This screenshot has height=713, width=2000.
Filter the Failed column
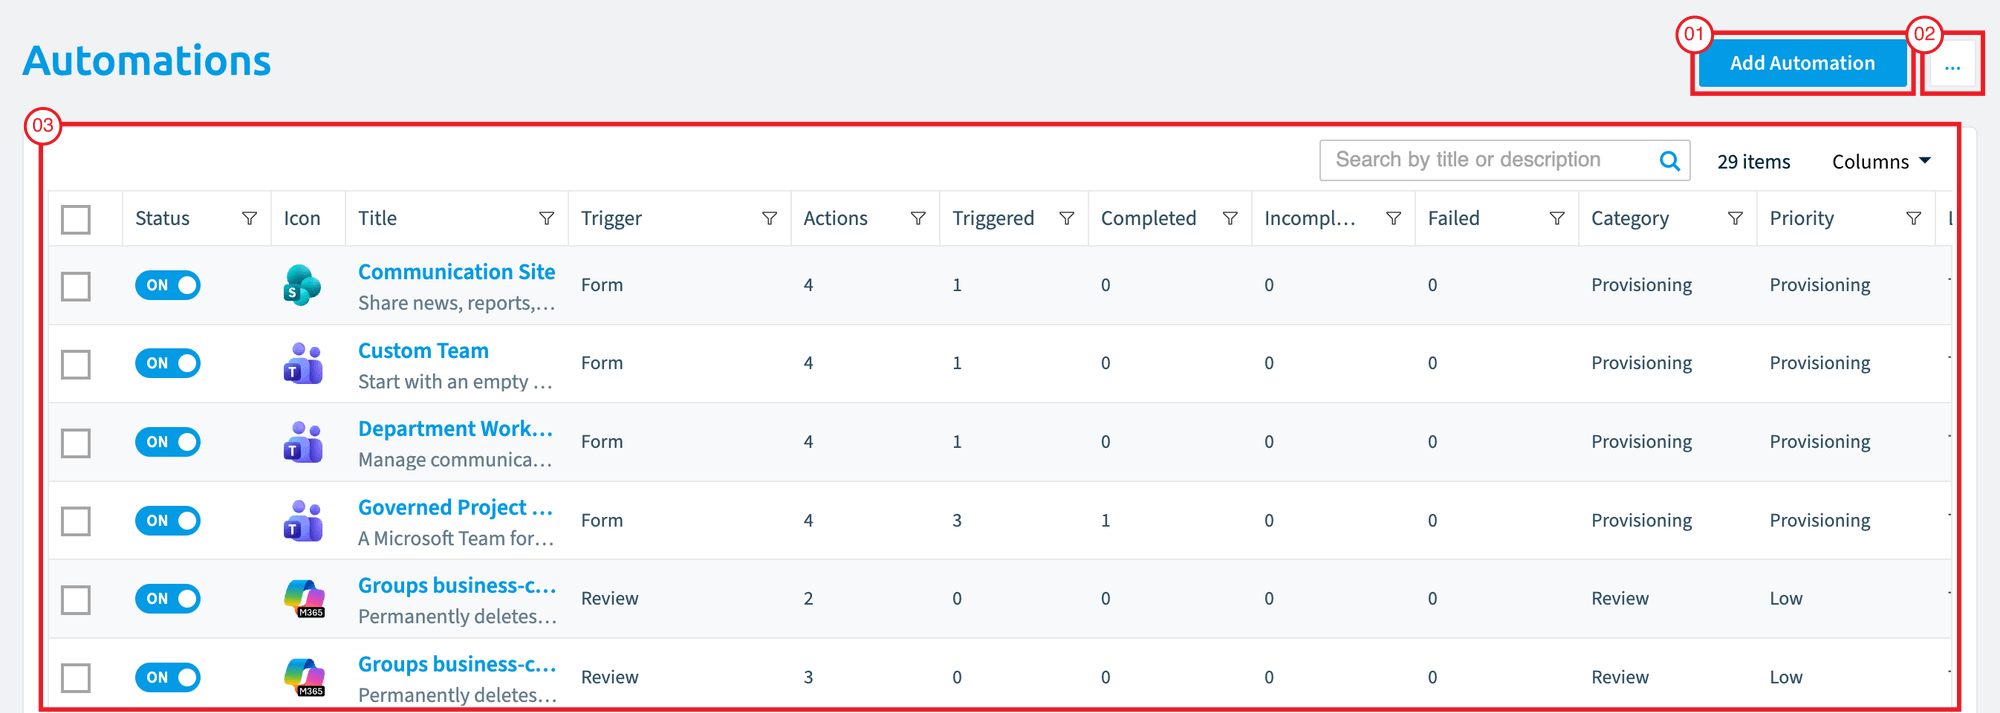[1557, 218]
